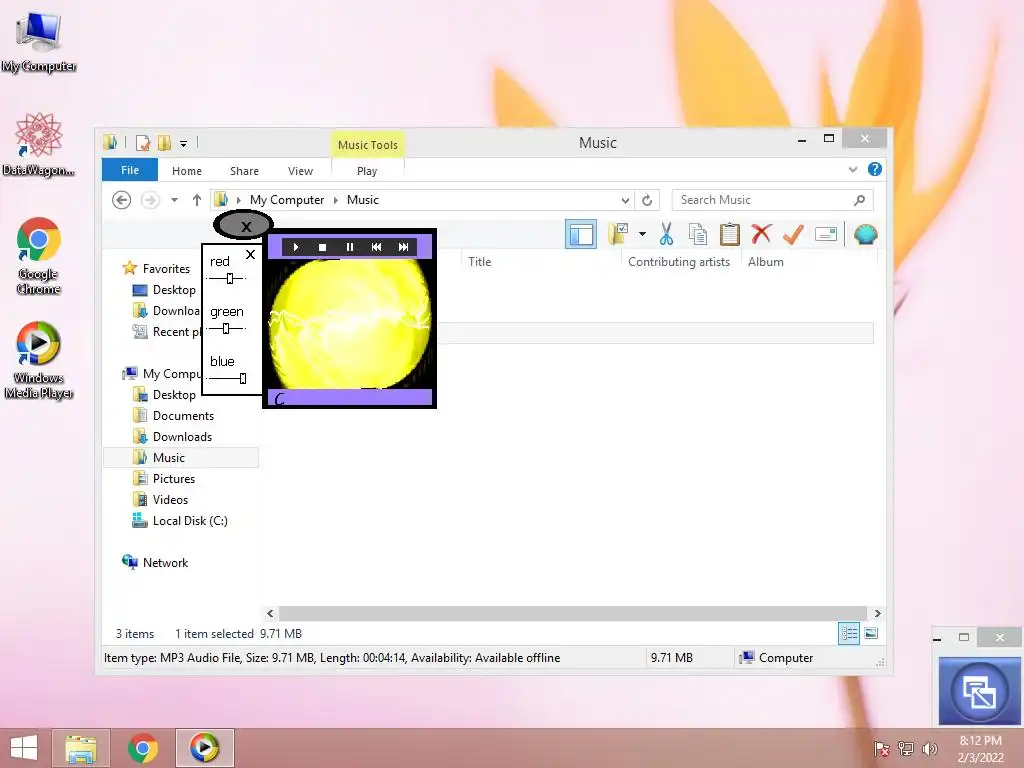Select Desktop under Favorites
Image resolution: width=1024 pixels, height=768 pixels.
coord(174,289)
